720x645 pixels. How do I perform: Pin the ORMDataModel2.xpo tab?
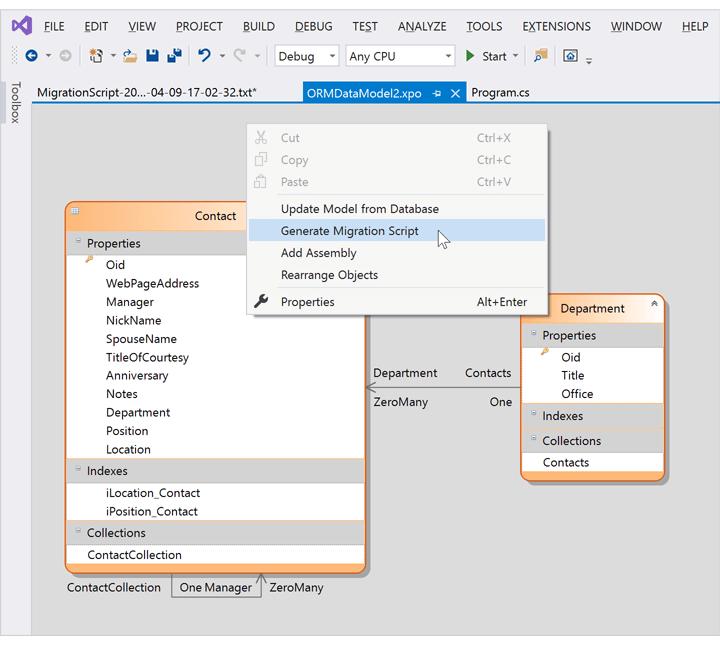click(x=437, y=94)
